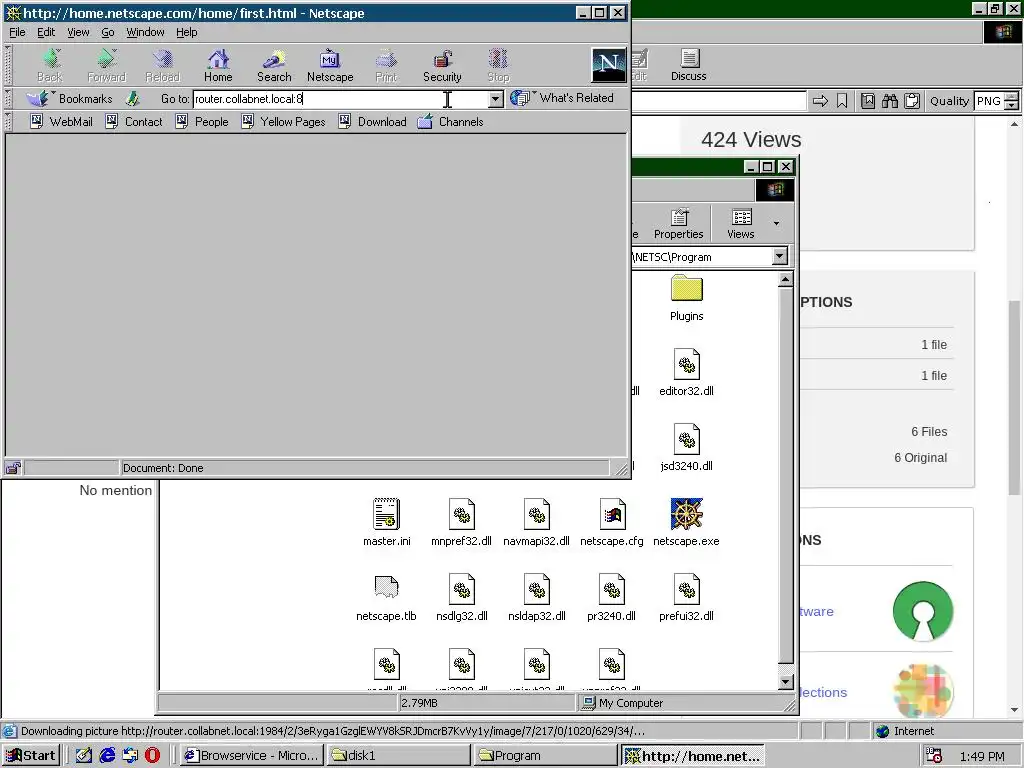
Task: Click the Forward button in Netscape toolbar
Action: [106, 66]
